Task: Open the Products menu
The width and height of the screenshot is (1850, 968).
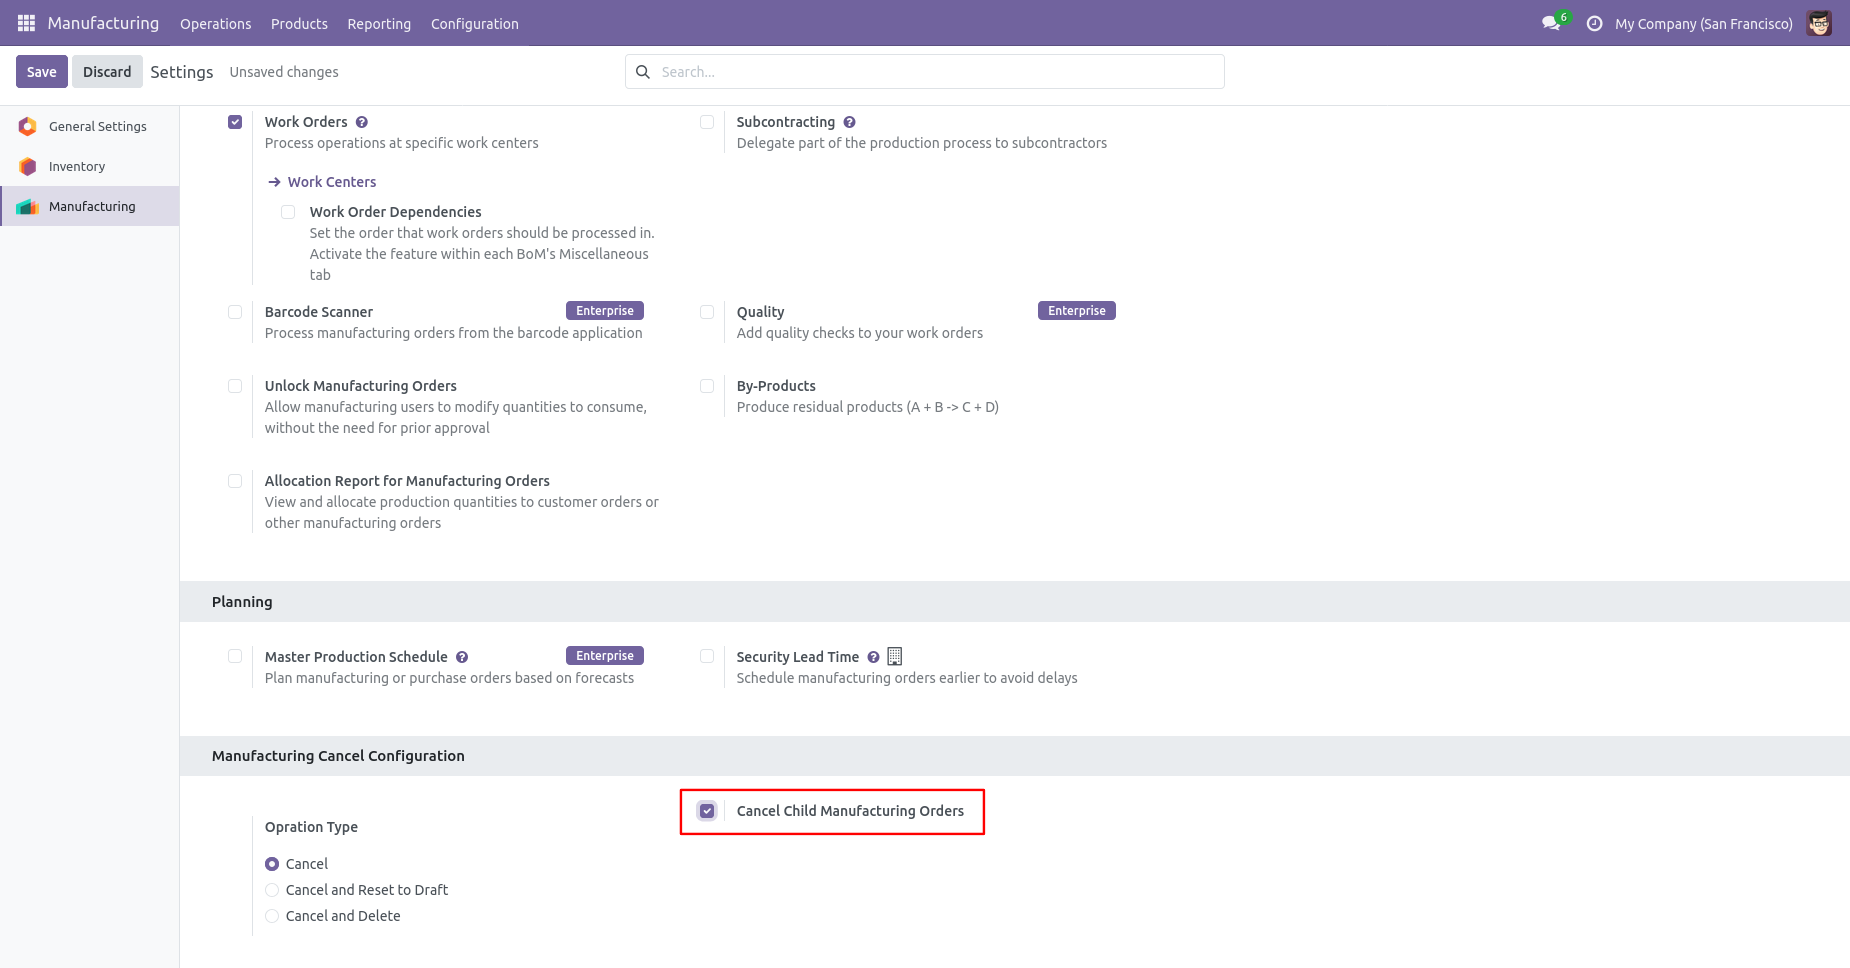Action: coord(299,24)
